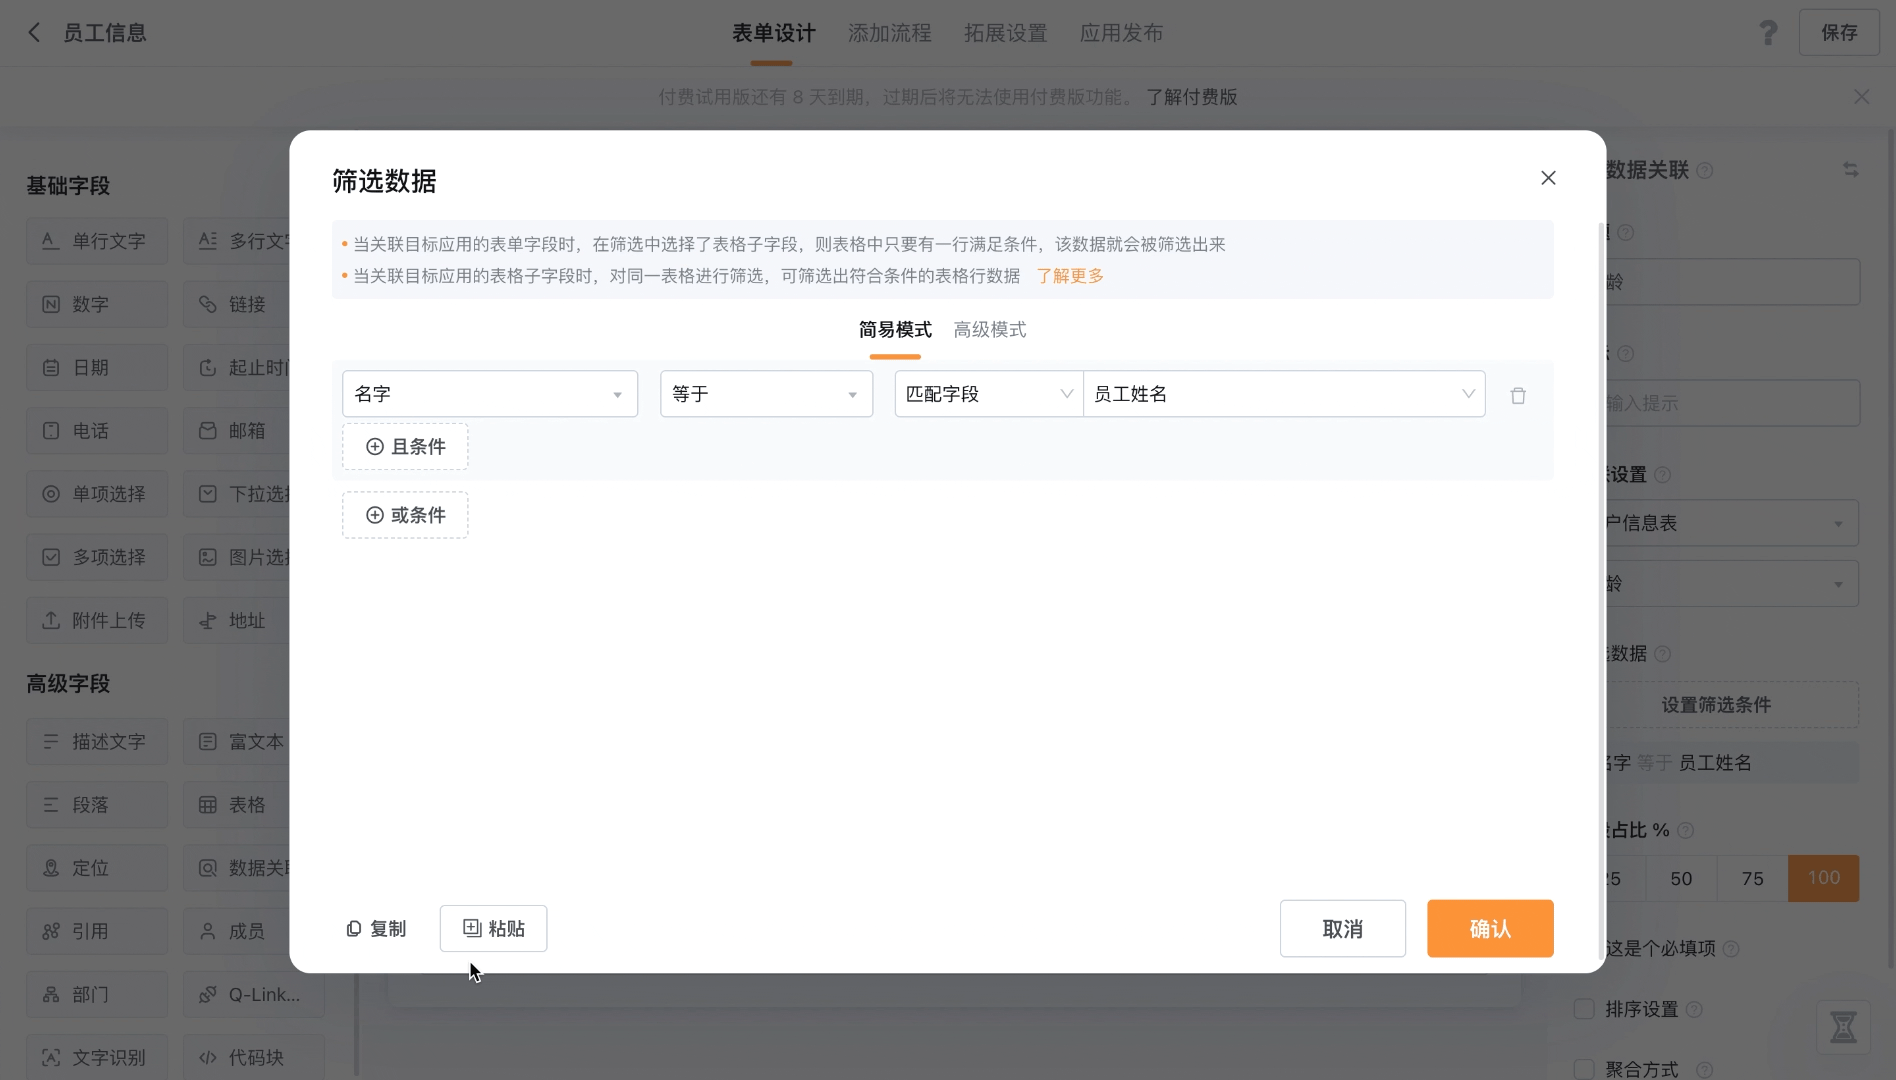This screenshot has height=1080, width=1896.
Task: Add a 电话 field
Action: coord(97,431)
